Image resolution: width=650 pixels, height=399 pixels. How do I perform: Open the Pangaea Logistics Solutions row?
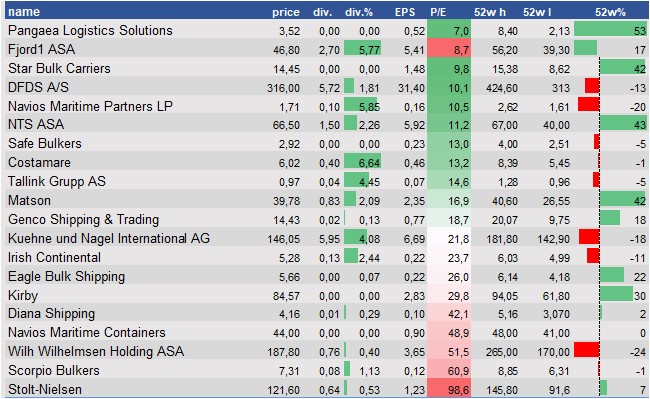(326, 30)
